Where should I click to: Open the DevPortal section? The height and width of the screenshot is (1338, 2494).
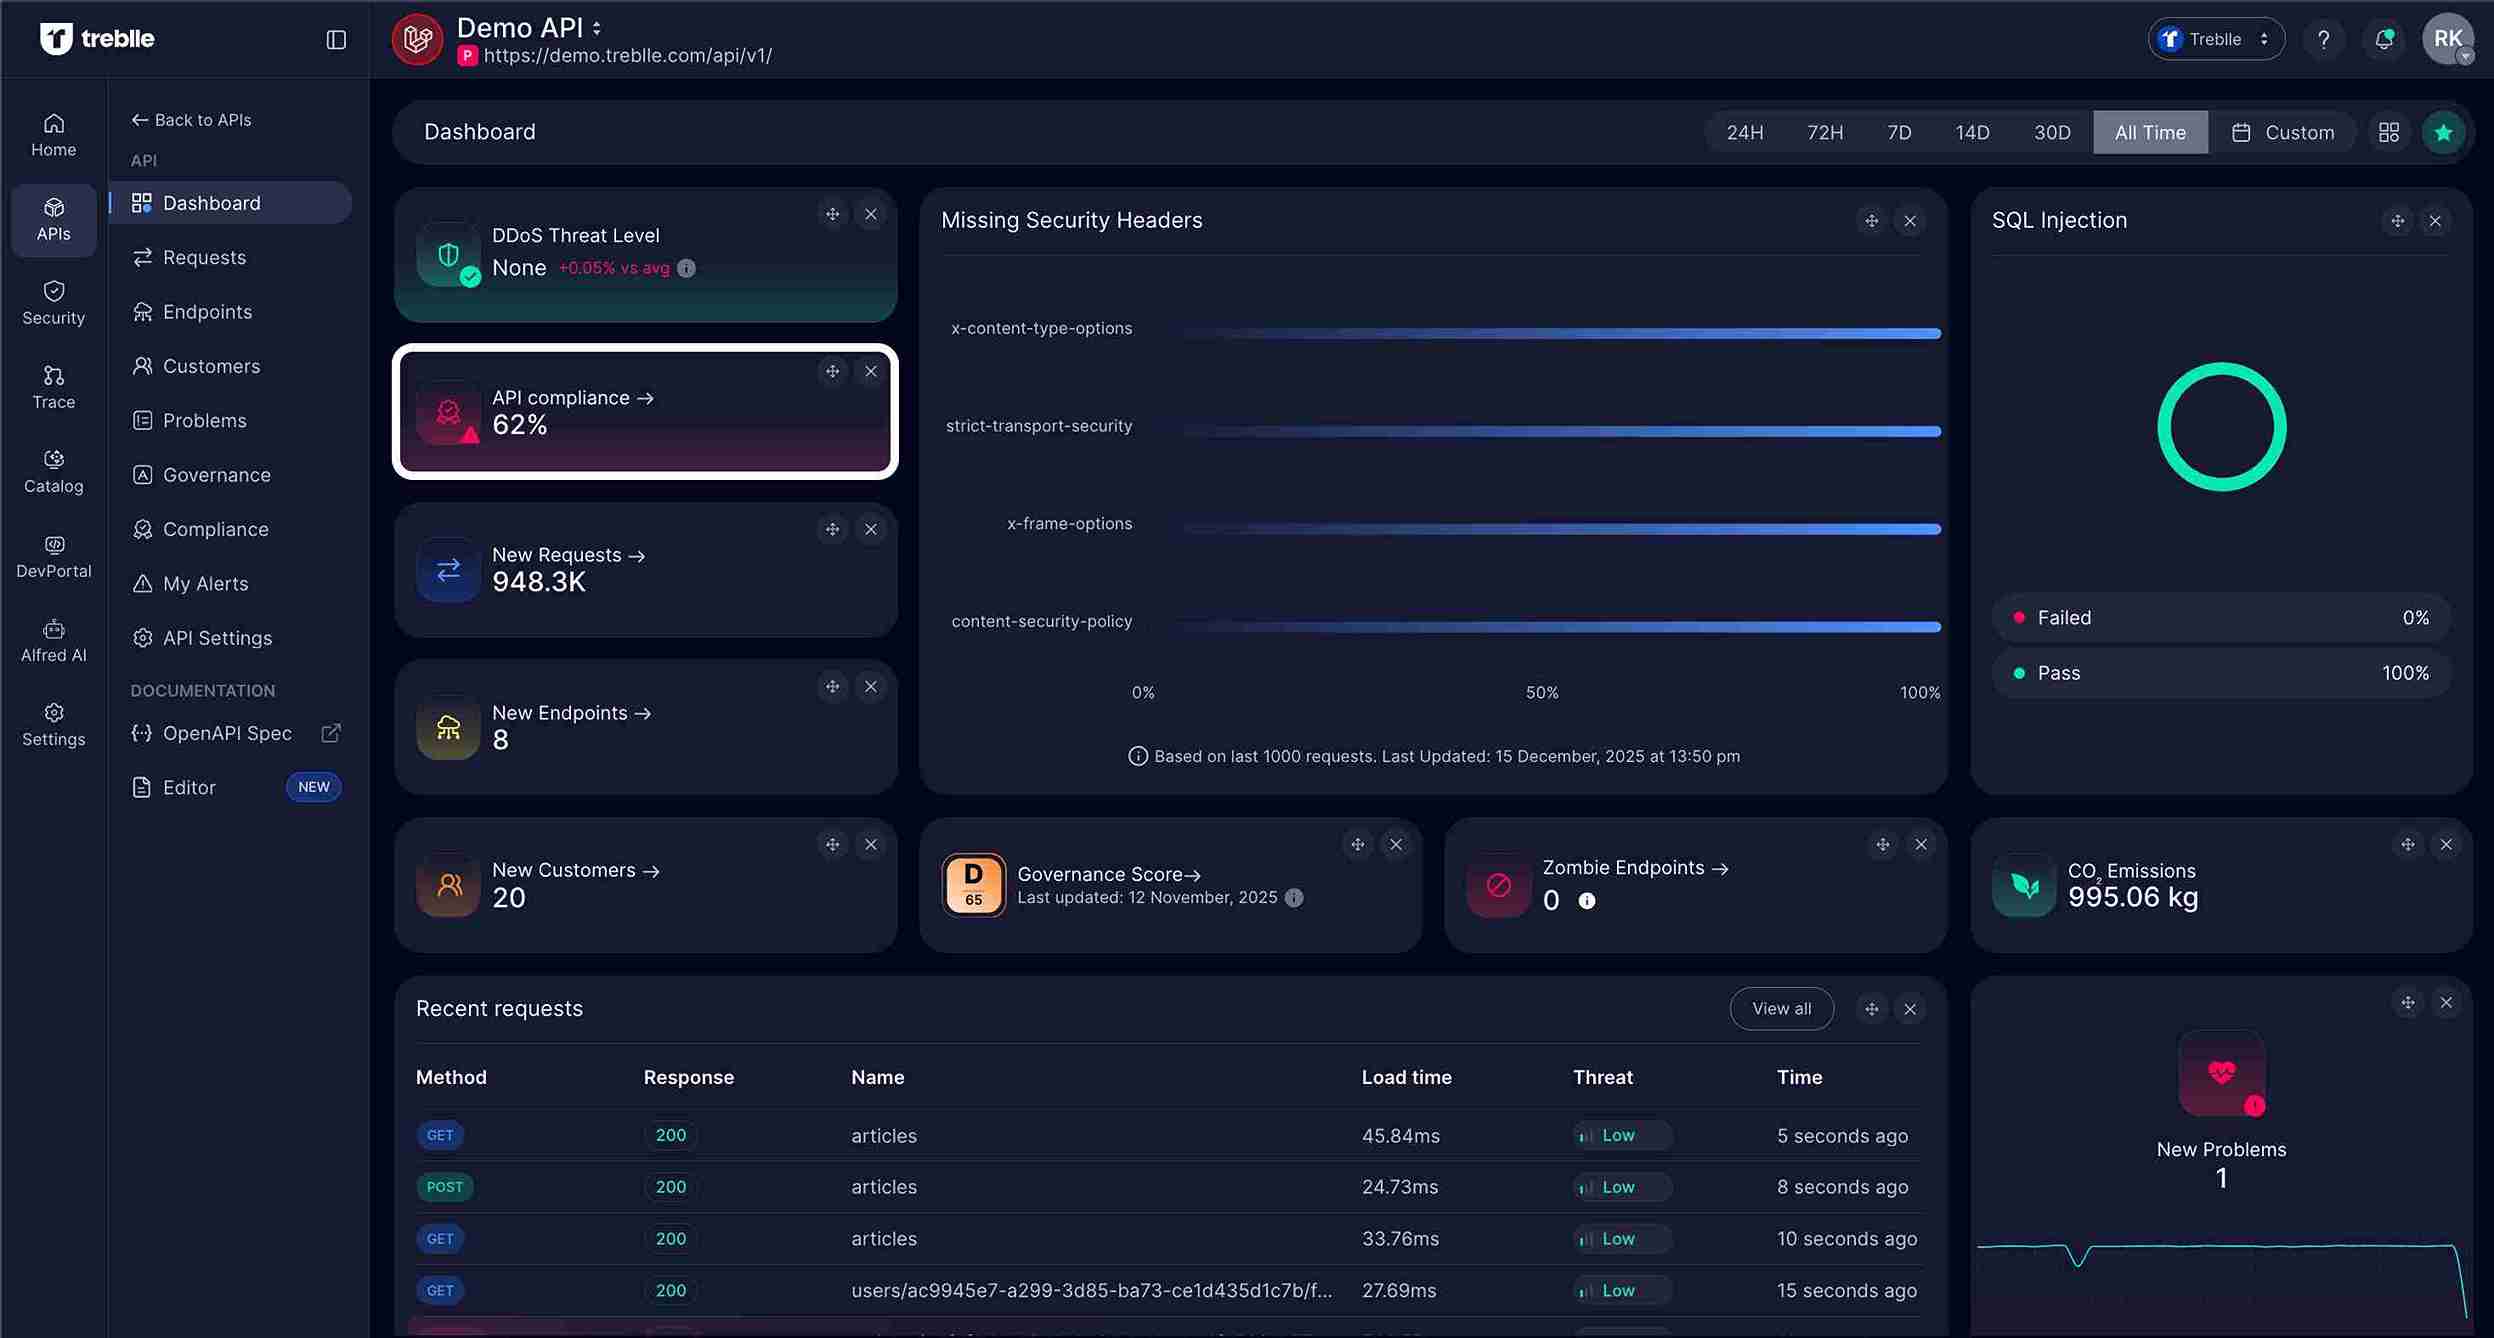(53, 556)
